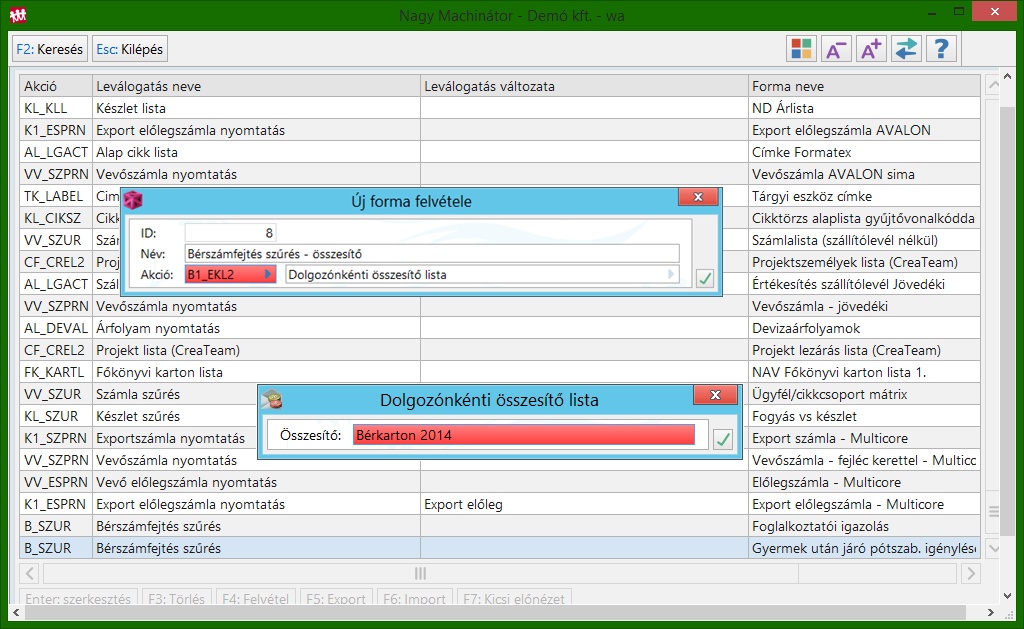Image resolution: width=1024 pixels, height=629 pixels.
Task: Select the Főkönyvi karton lista cell
Action: click(x=256, y=372)
